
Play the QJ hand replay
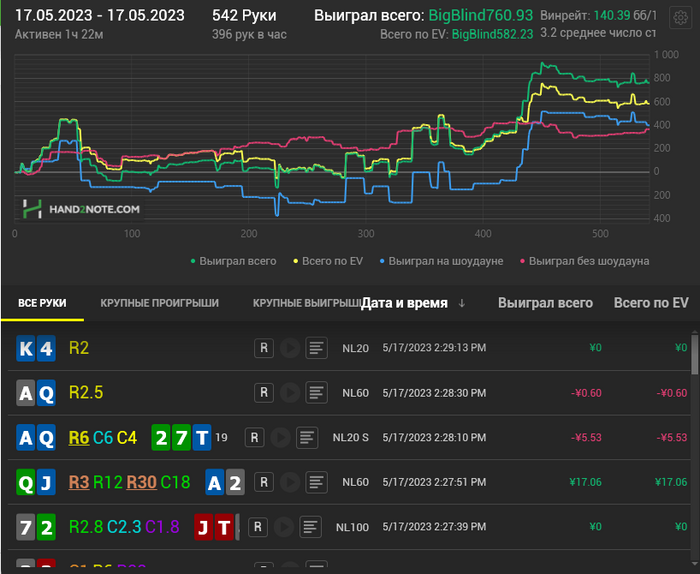[x=290, y=482]
